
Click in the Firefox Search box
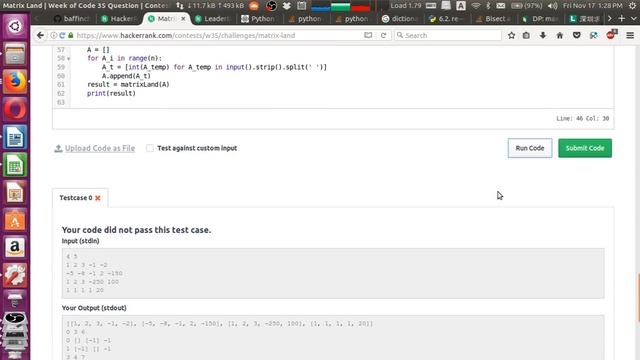click(448, 36)
